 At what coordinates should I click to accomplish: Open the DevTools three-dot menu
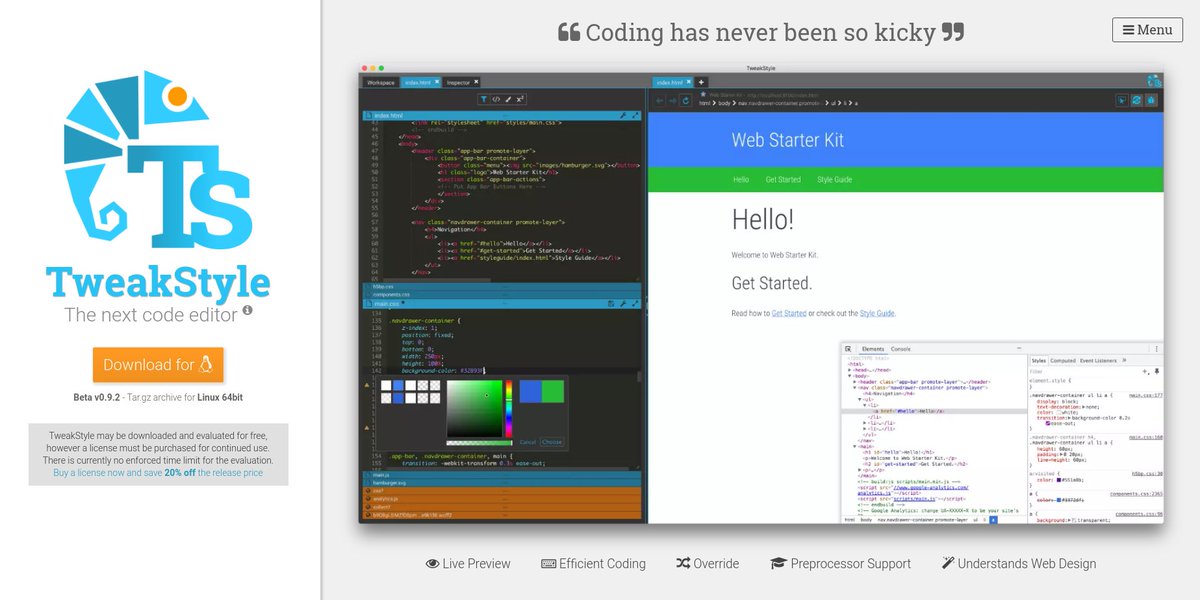[1156, 349]
